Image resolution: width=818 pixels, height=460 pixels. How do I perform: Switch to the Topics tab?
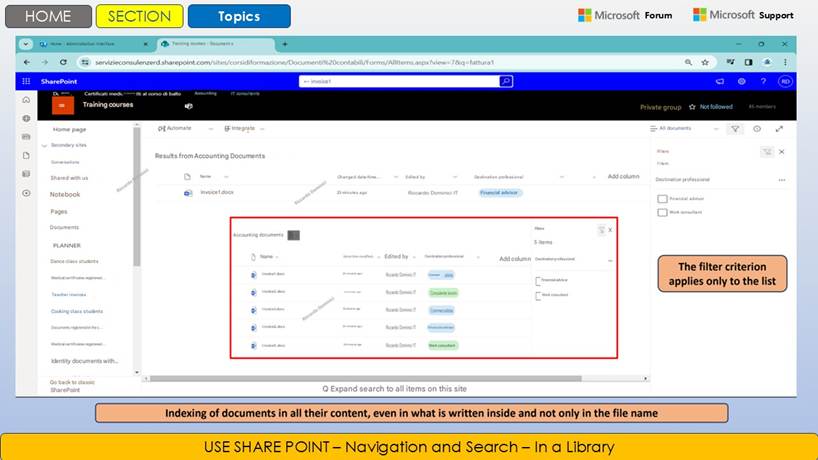tap(239, 16)
